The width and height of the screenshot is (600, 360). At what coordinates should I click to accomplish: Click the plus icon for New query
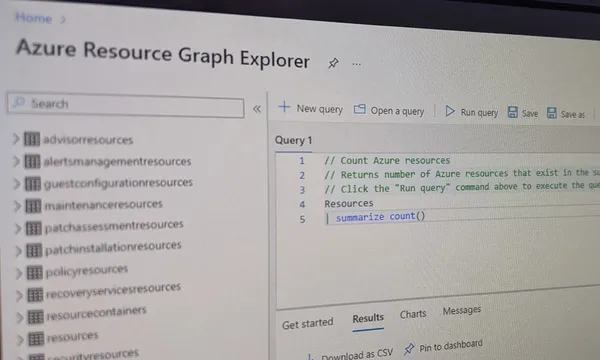[x=284, y=107]
